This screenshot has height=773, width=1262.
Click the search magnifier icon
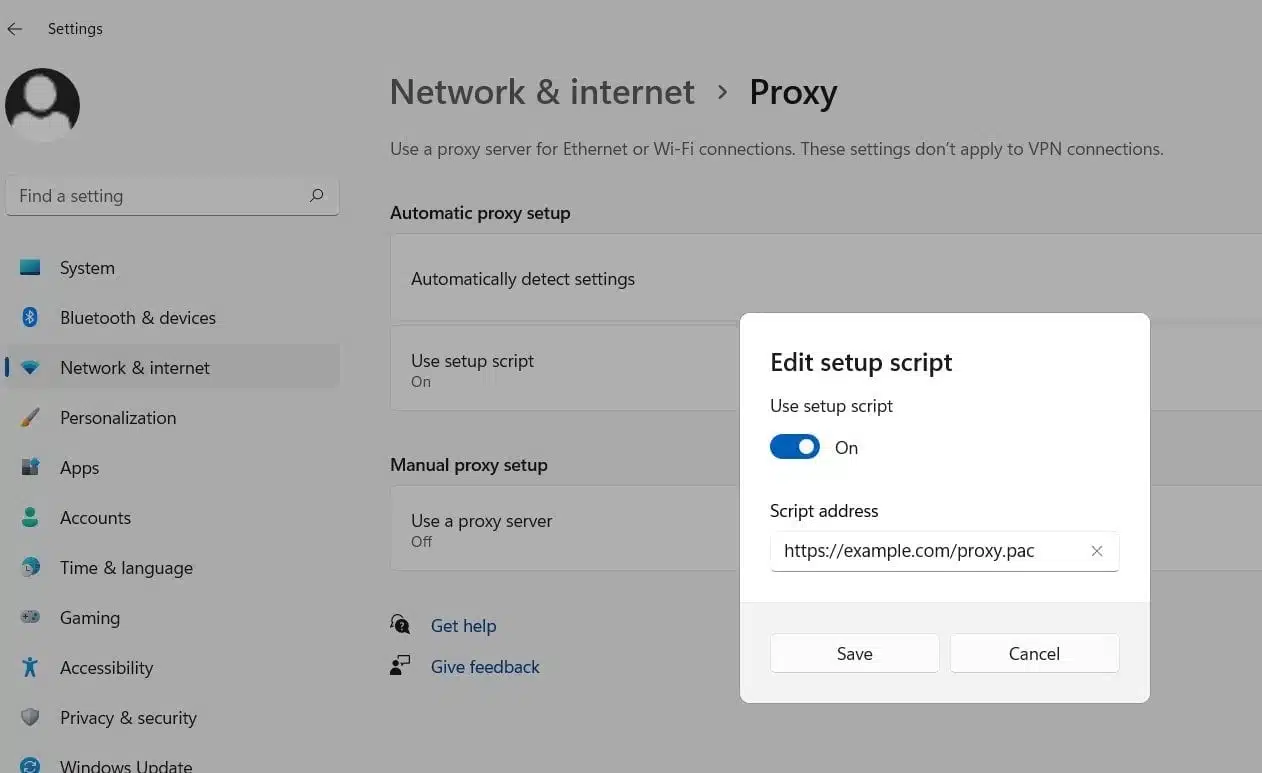coord(317,196)
